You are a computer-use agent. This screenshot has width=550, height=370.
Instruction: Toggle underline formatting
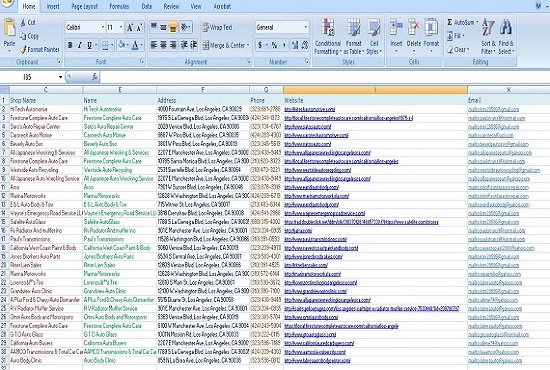coord(89,45)
